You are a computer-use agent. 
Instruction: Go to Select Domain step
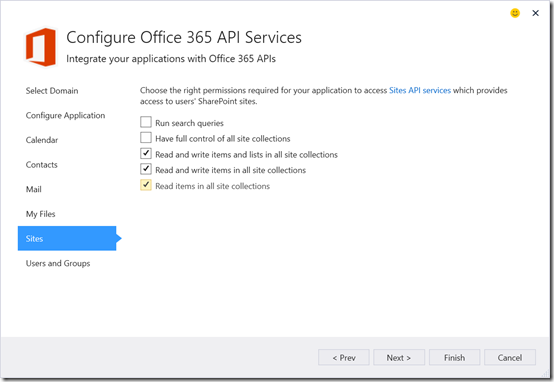(x=52, y=91)
